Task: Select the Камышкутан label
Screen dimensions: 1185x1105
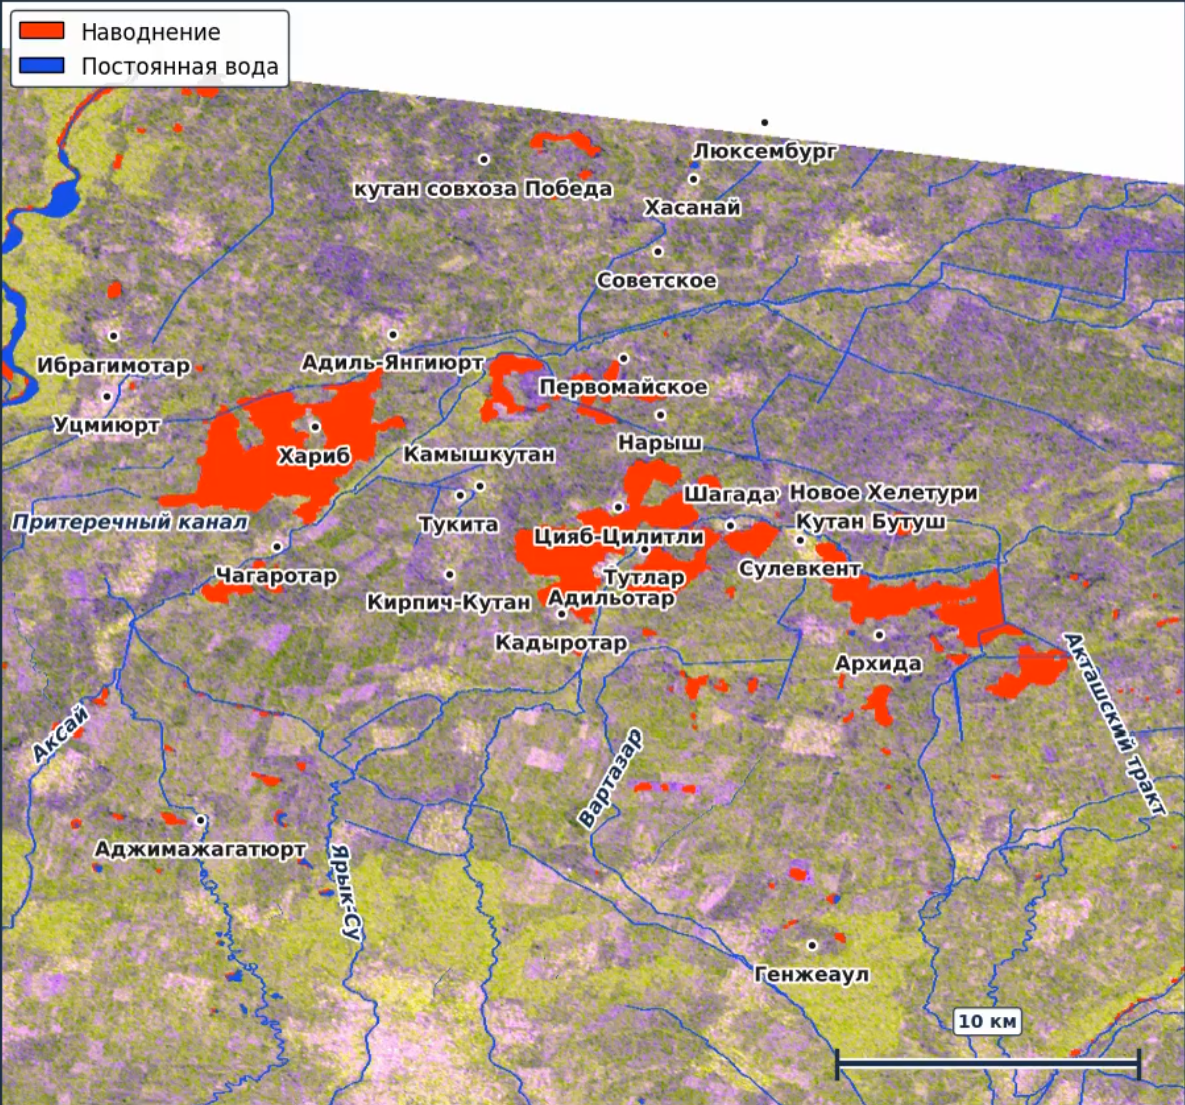Action: [x=479, y=454]
